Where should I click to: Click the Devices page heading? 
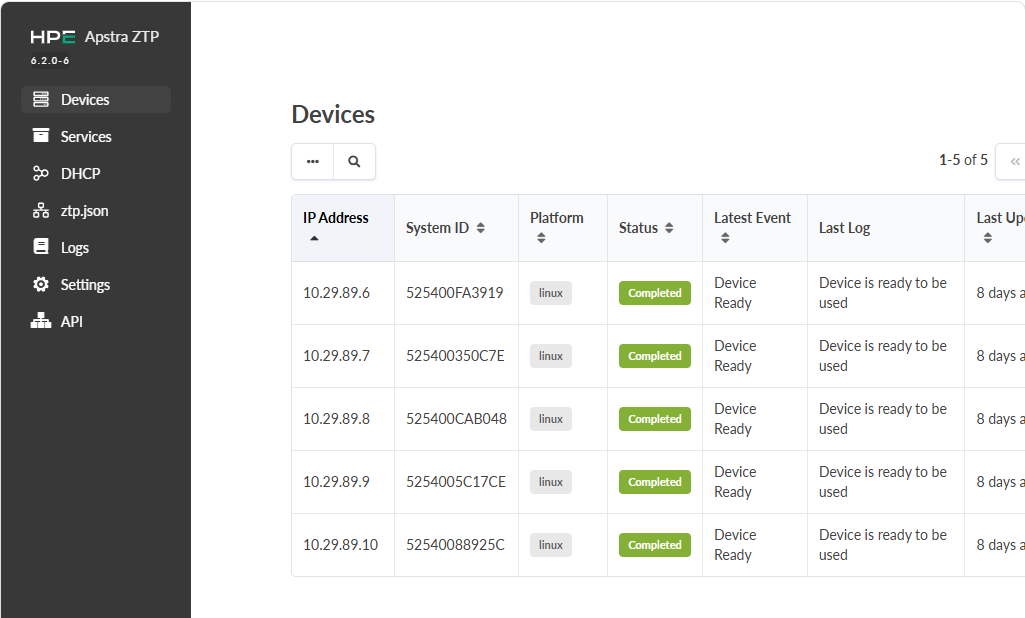333,114
